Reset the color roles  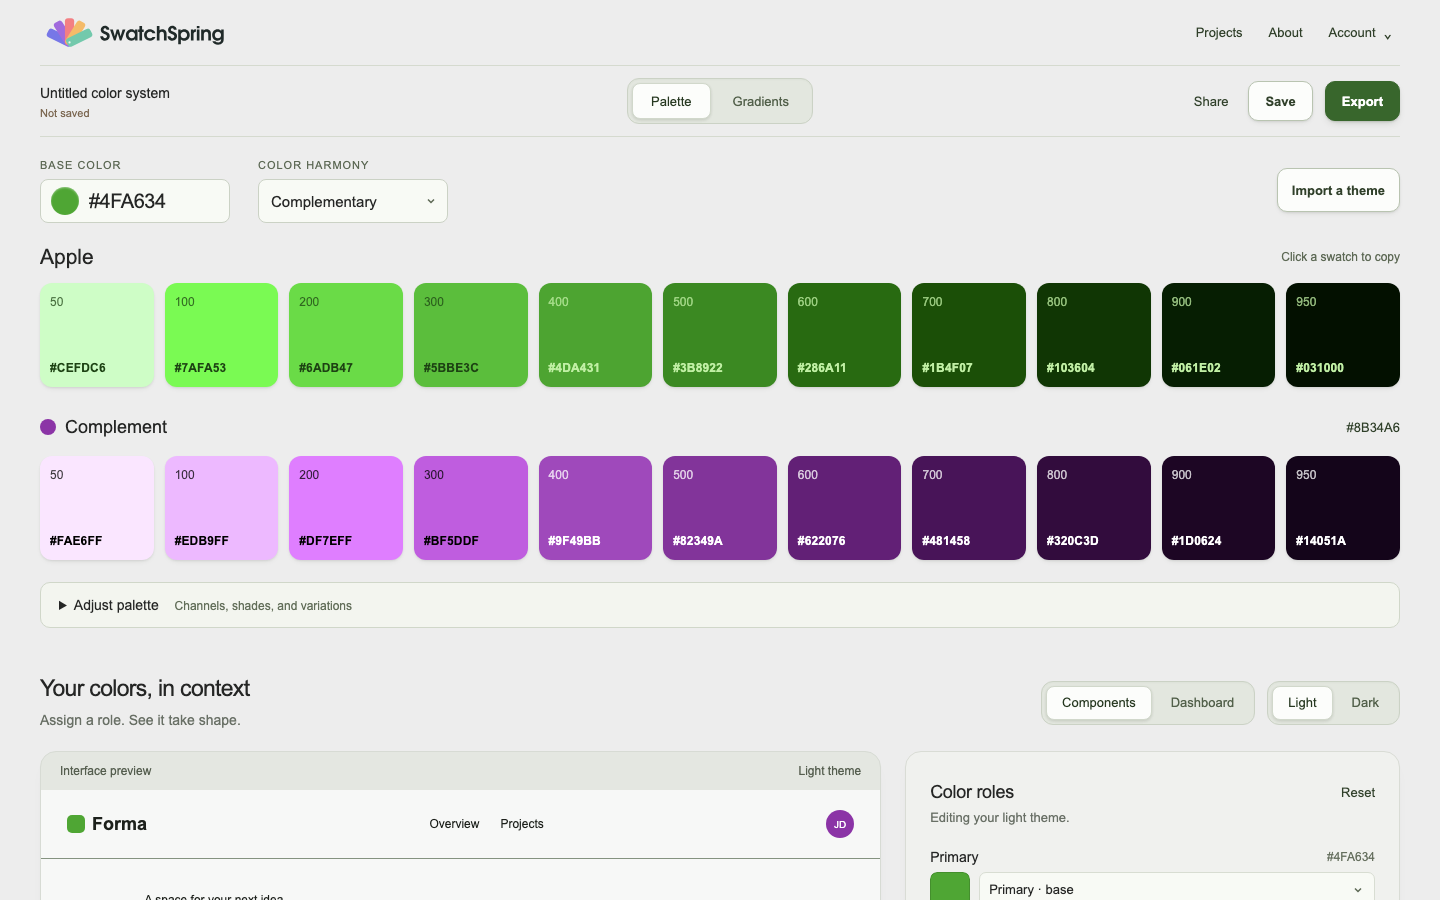[x=1358, y=792]
